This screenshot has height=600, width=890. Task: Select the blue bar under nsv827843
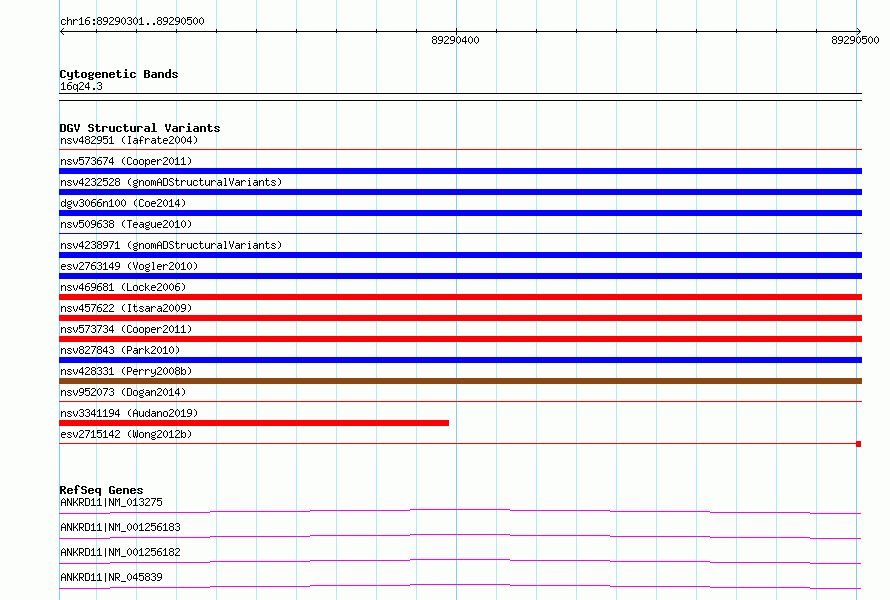pyautogui.click(x=460, y=360)
